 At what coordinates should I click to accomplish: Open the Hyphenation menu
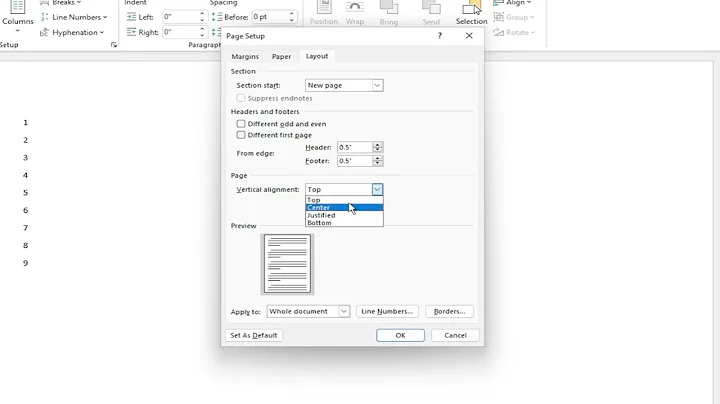click(x=72, y=33)
